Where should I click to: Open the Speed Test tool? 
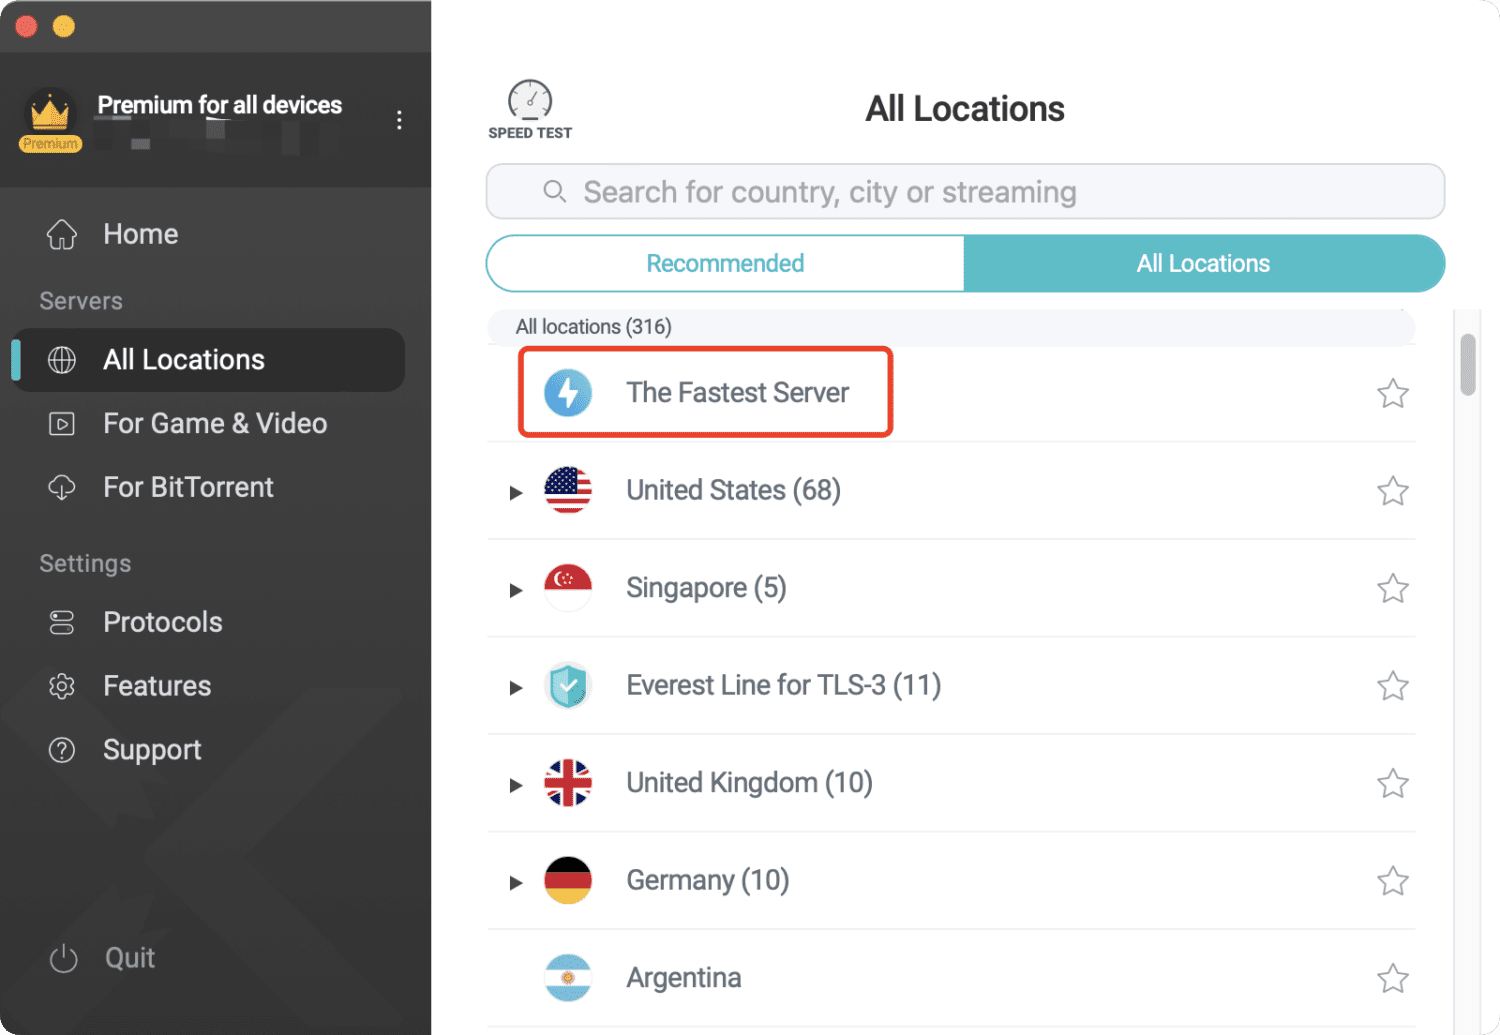click(x=529, y=109)
